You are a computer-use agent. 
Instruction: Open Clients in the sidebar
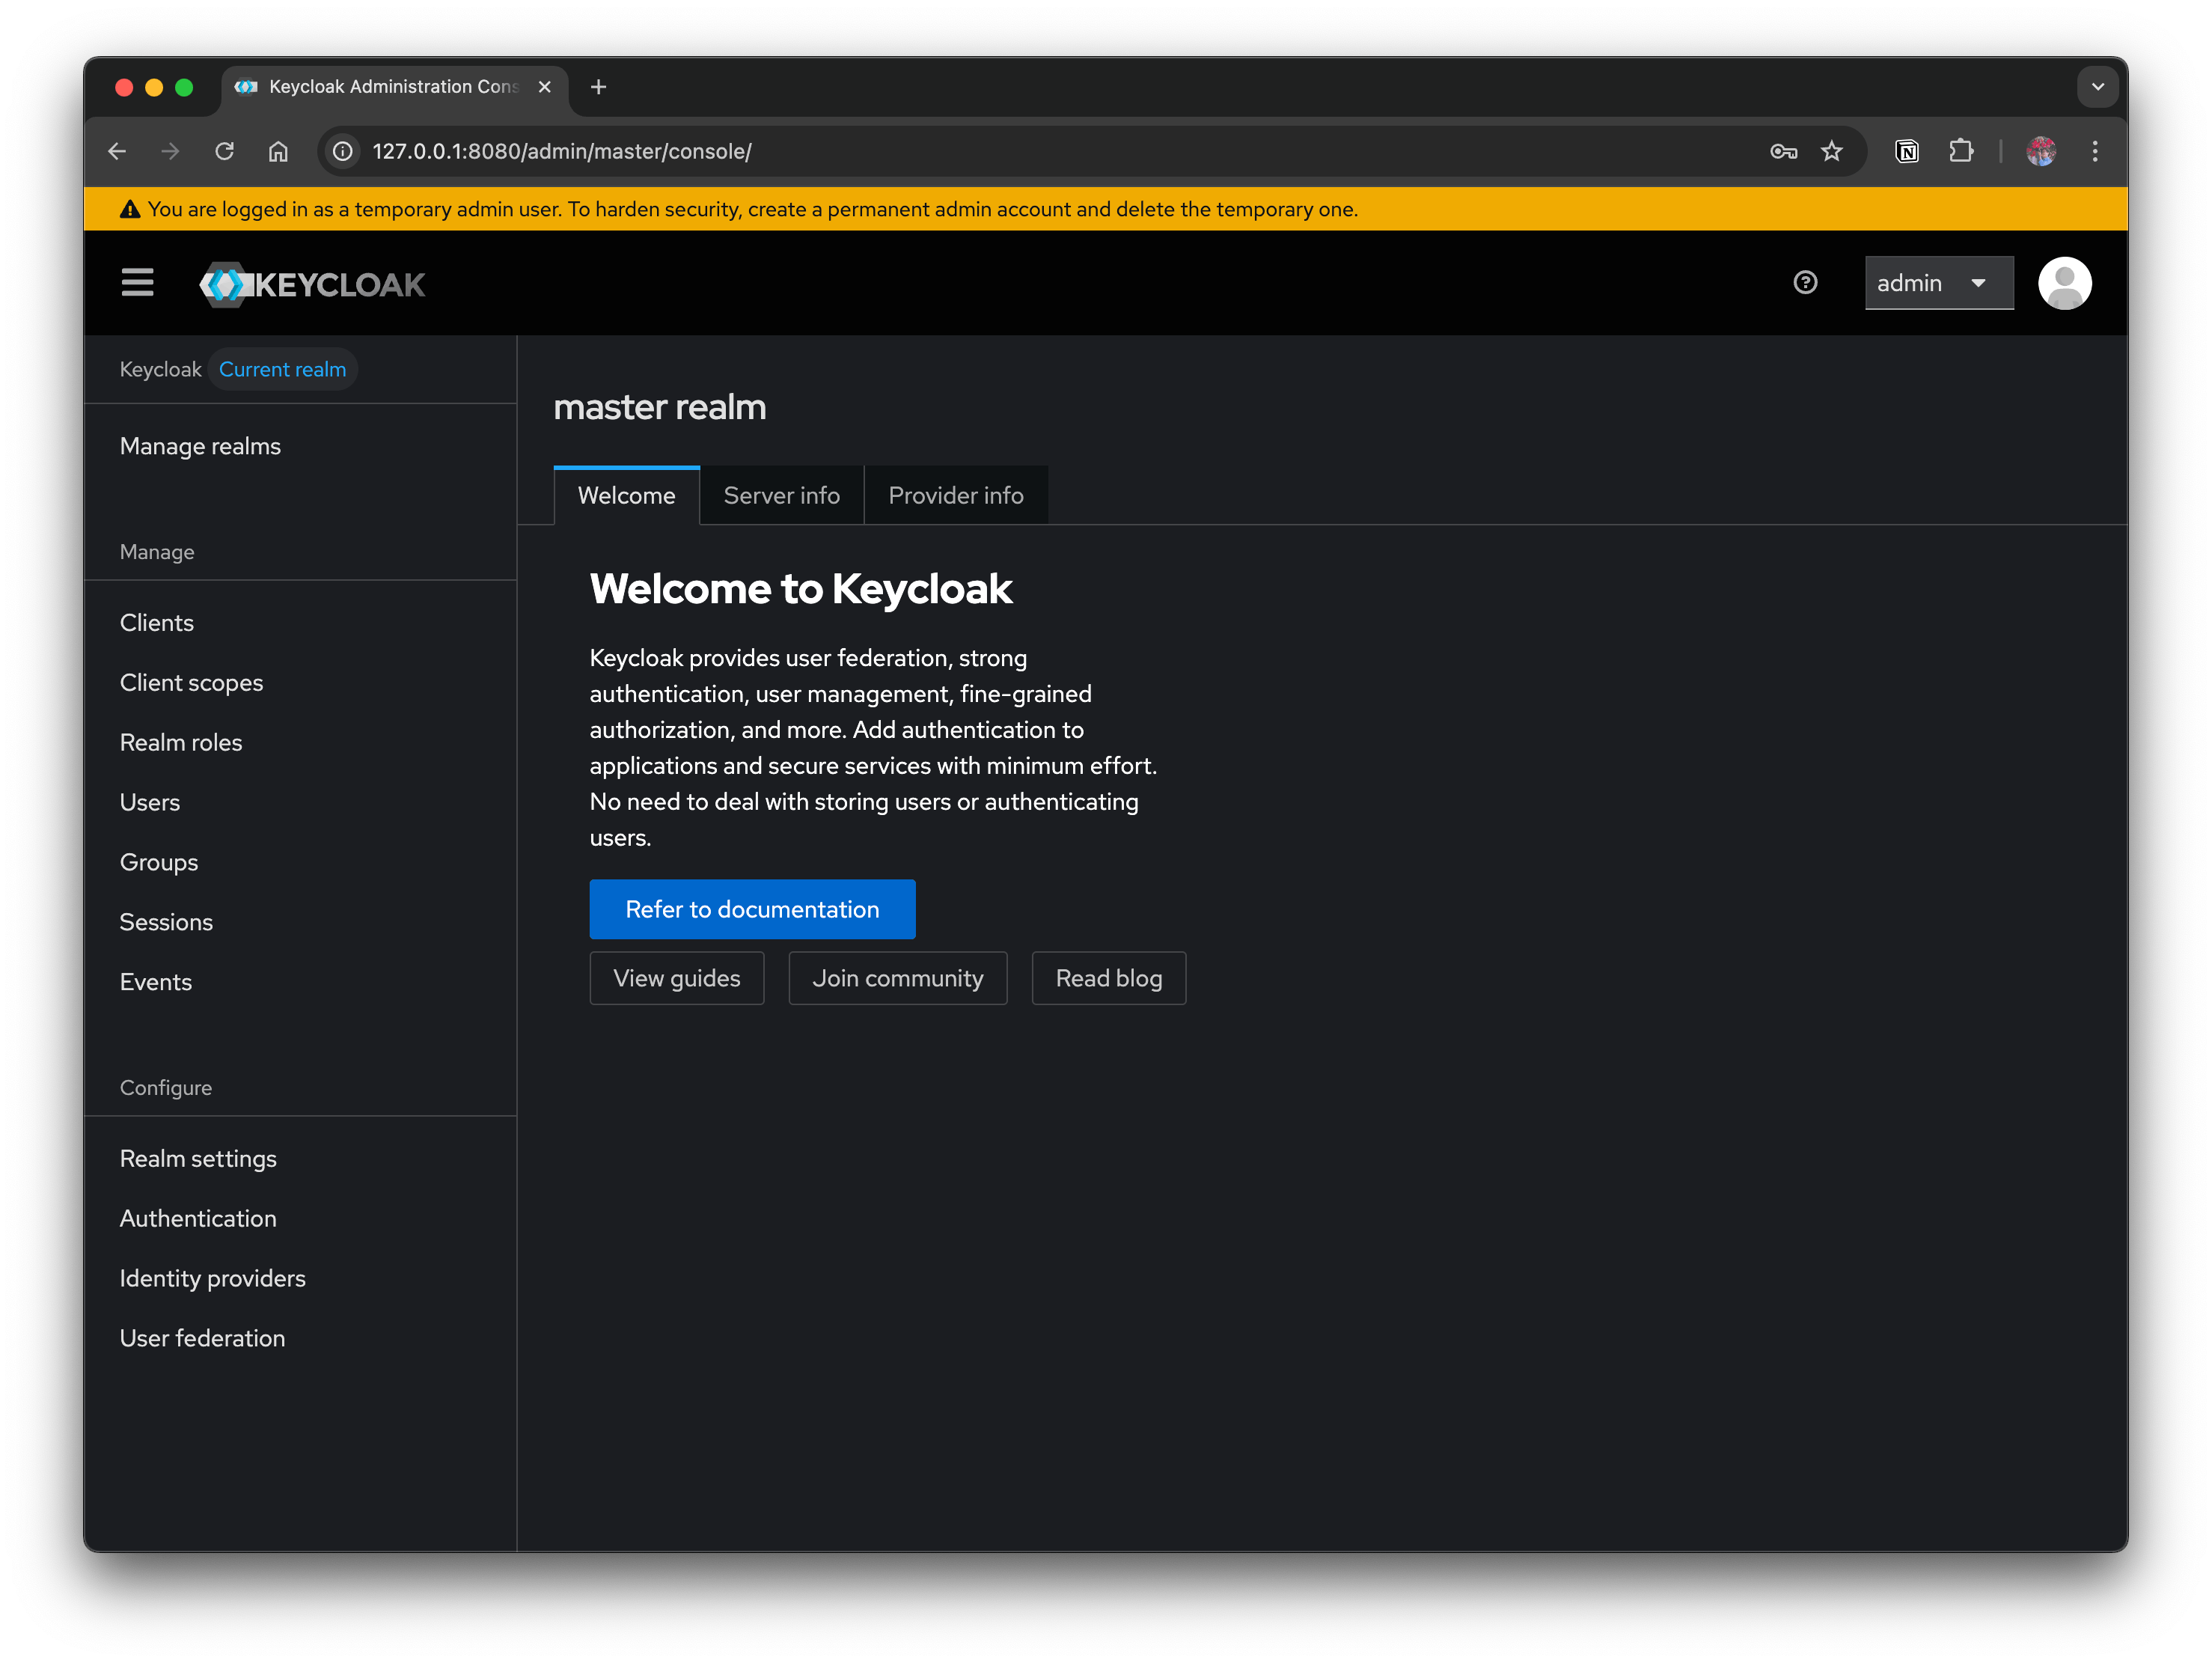coord(300,623)
